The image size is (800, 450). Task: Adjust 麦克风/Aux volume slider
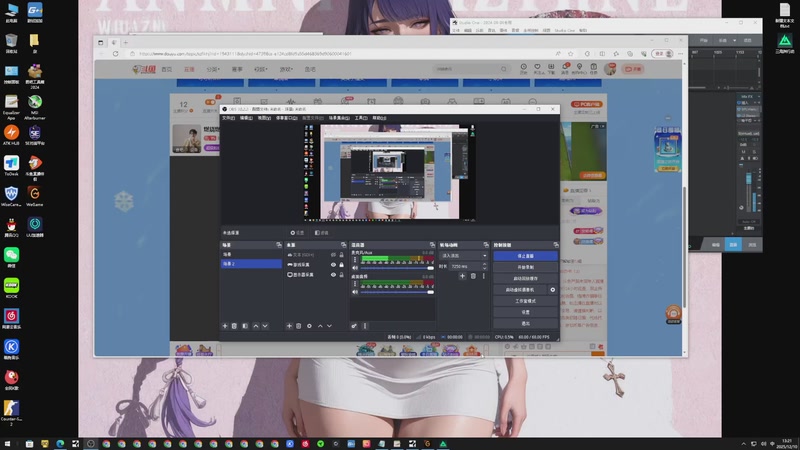(x=397, y=268)
